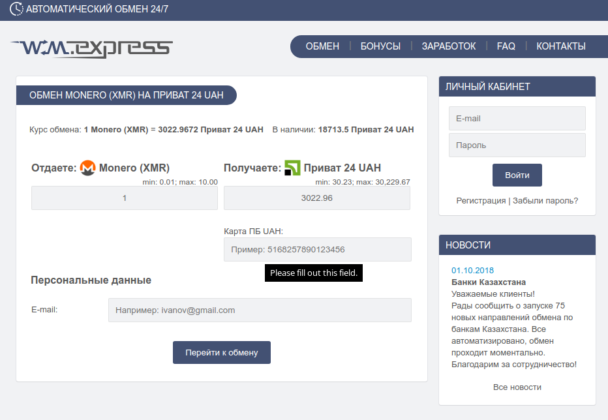The image size is (608, 420).
Task: Focus the login E-mail field in Личный кабинет
Action: [x=517, y=118]
